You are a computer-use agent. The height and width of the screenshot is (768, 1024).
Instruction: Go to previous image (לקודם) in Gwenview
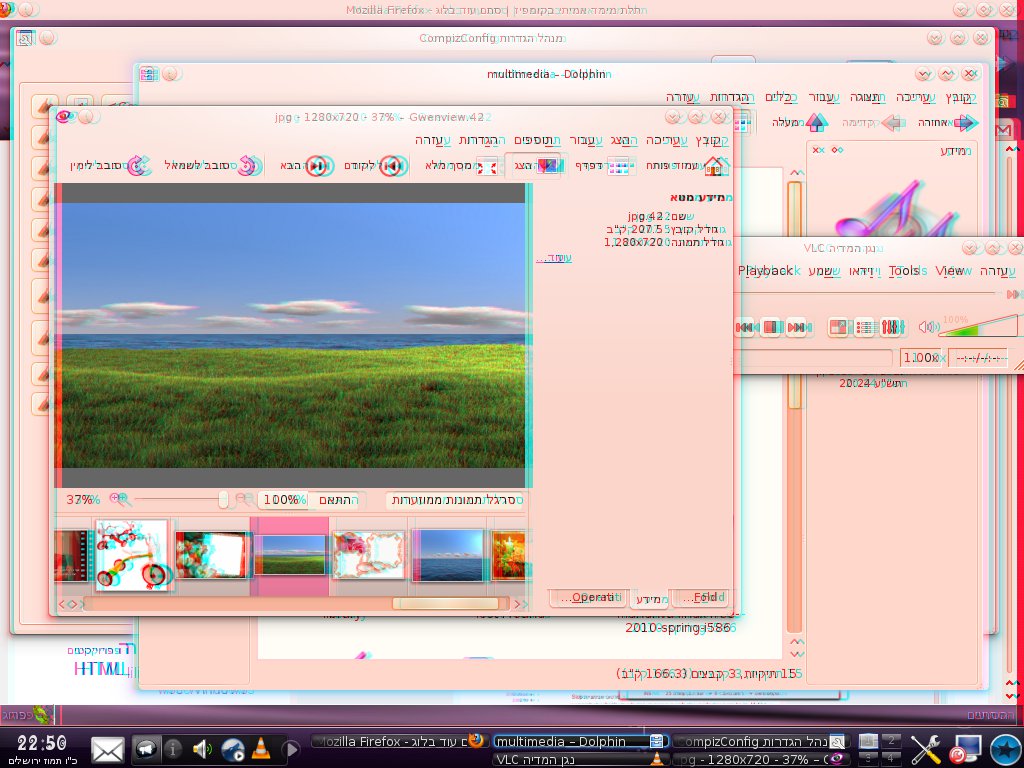376,166
